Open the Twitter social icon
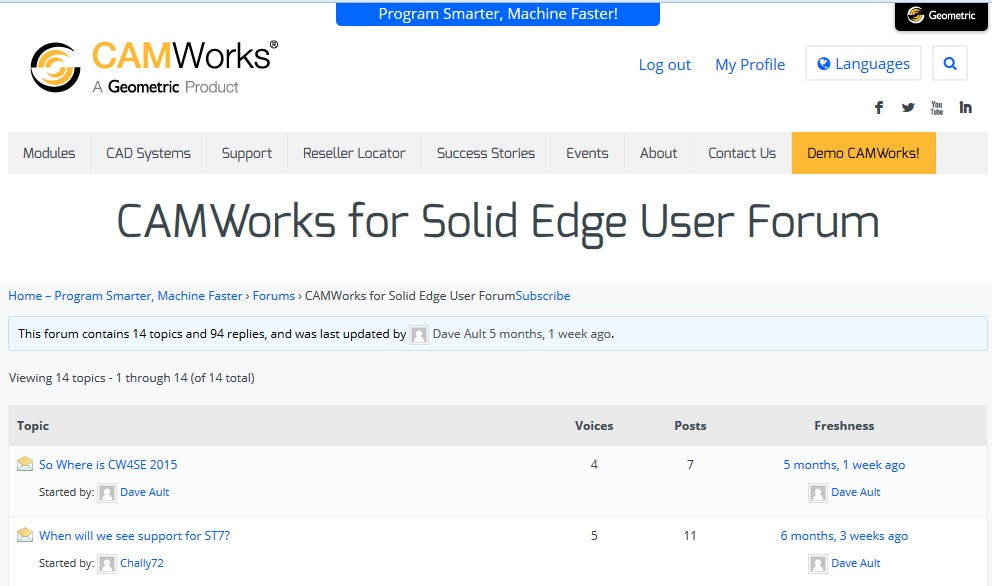 (x=908, y=108)
